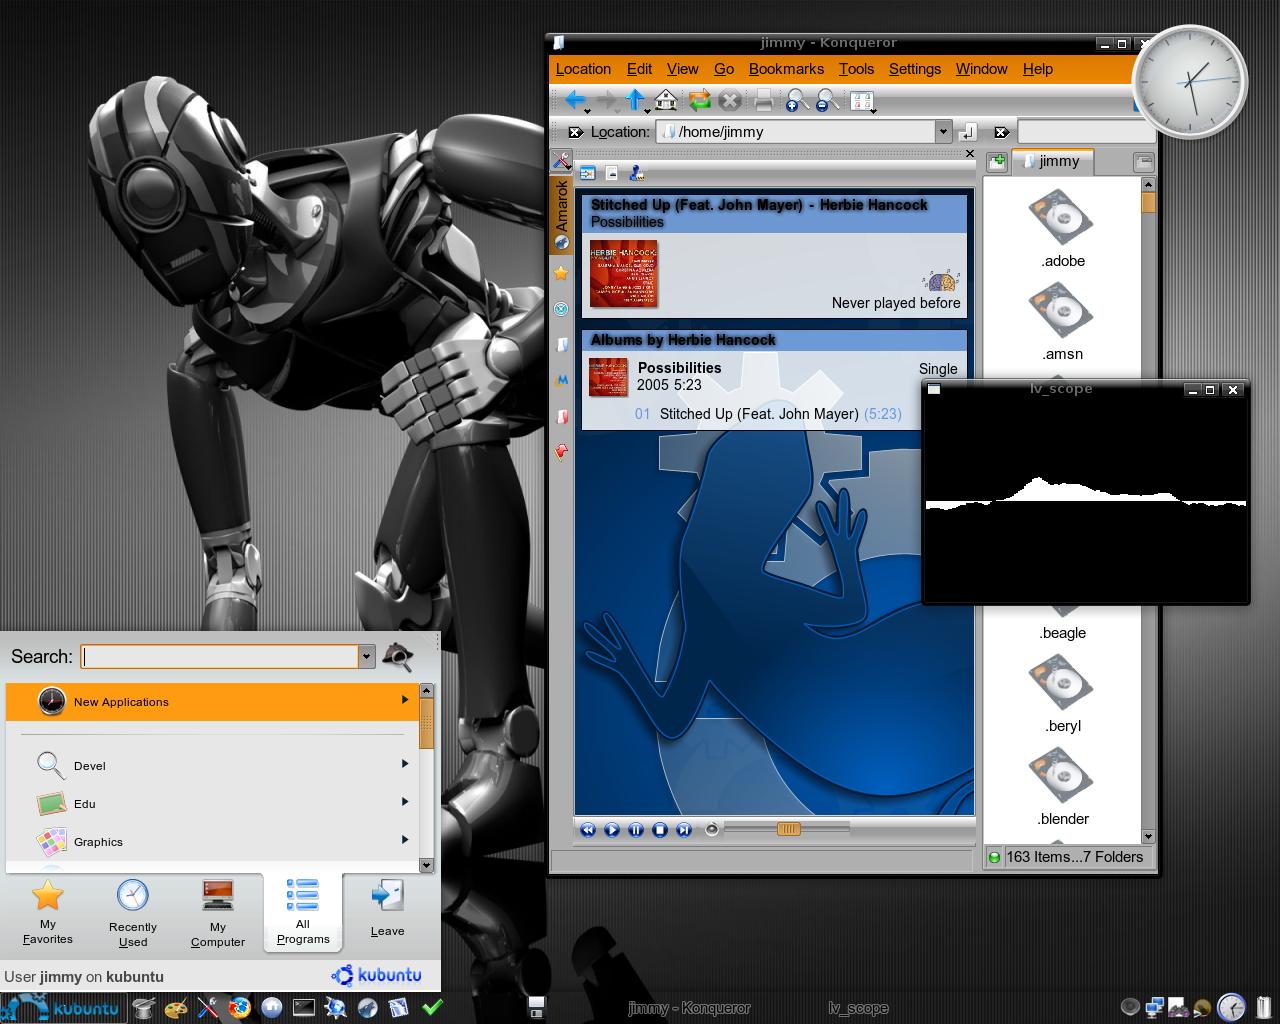Click the sidebar configure wrench icon

[x=561, y=160]
